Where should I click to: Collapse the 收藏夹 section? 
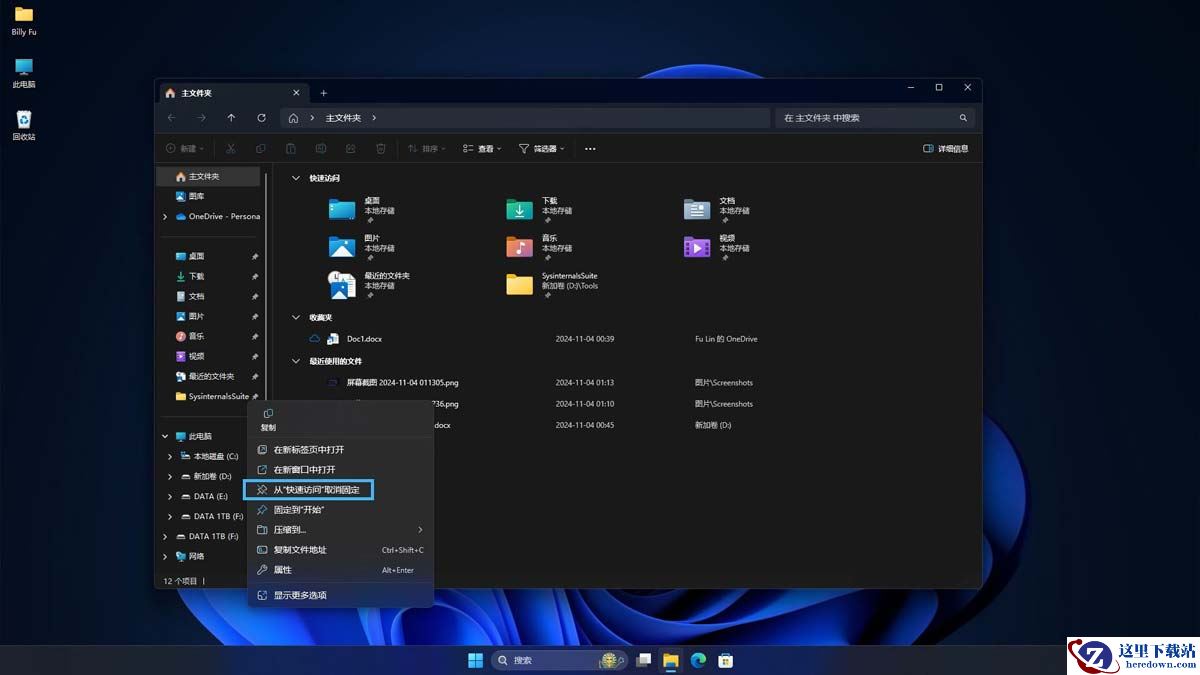(x=295, y=318)
